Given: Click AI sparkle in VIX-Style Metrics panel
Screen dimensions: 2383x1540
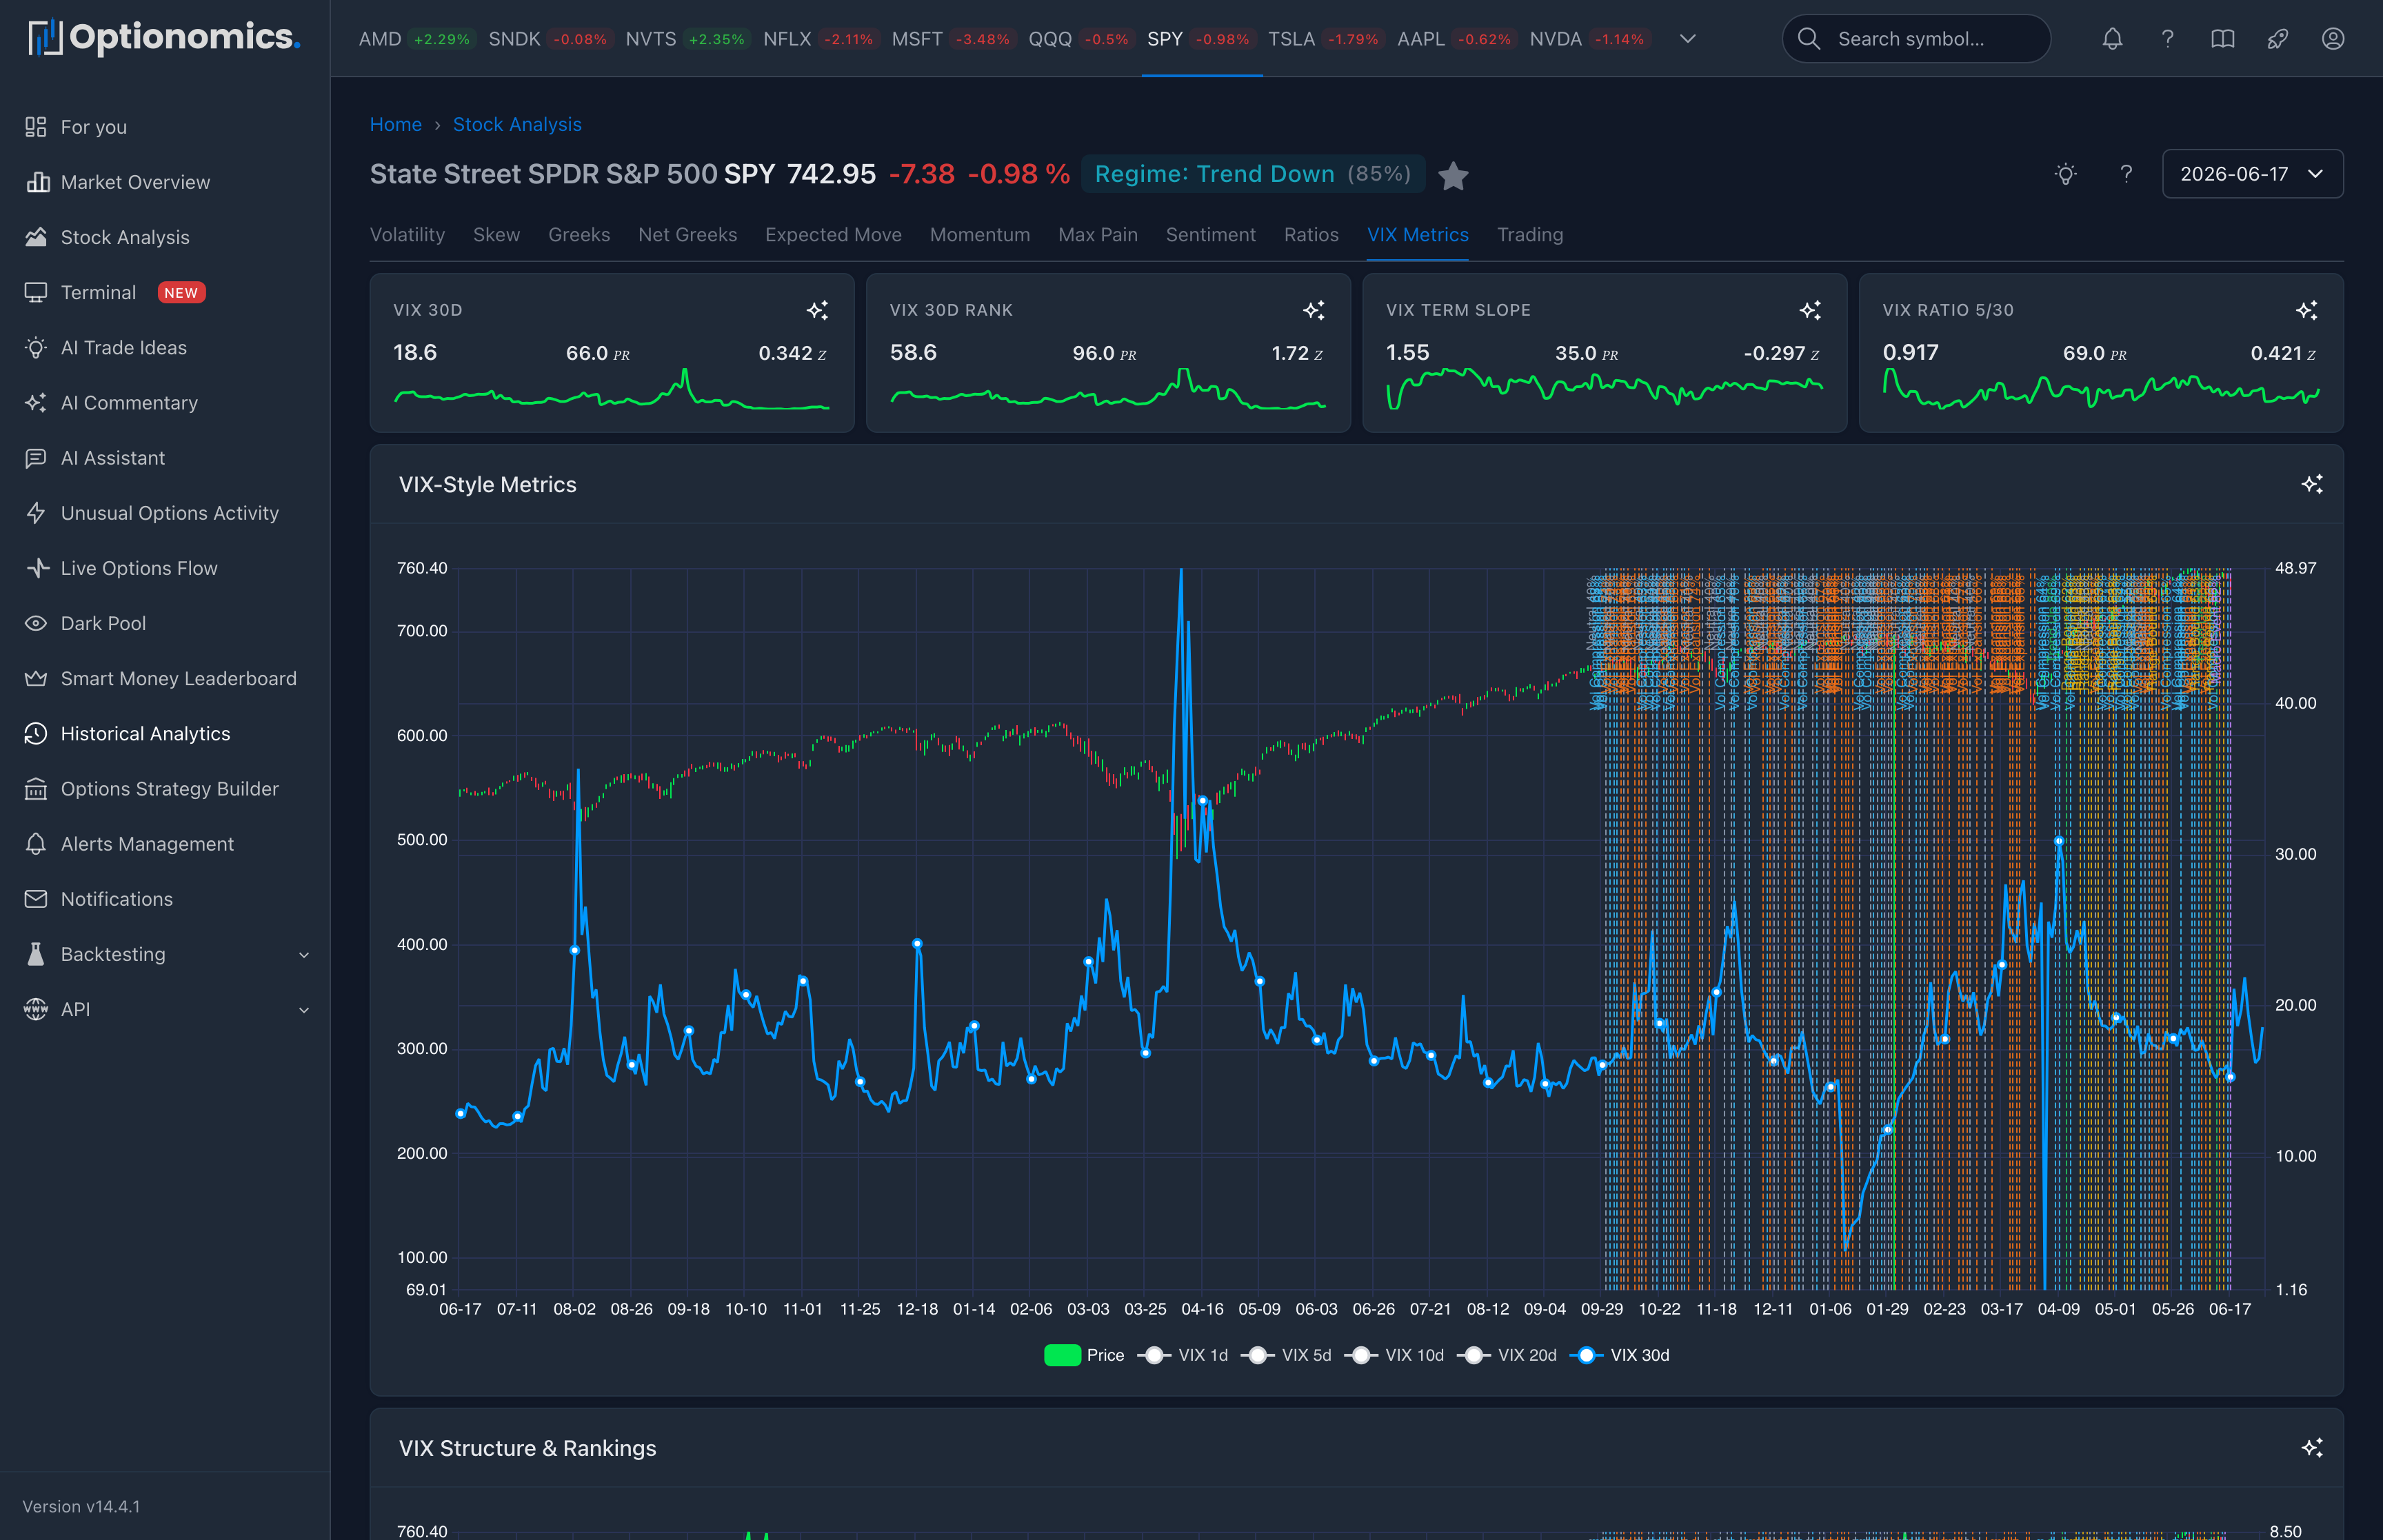Looking at the screenshot, I should pos(2312,484).
